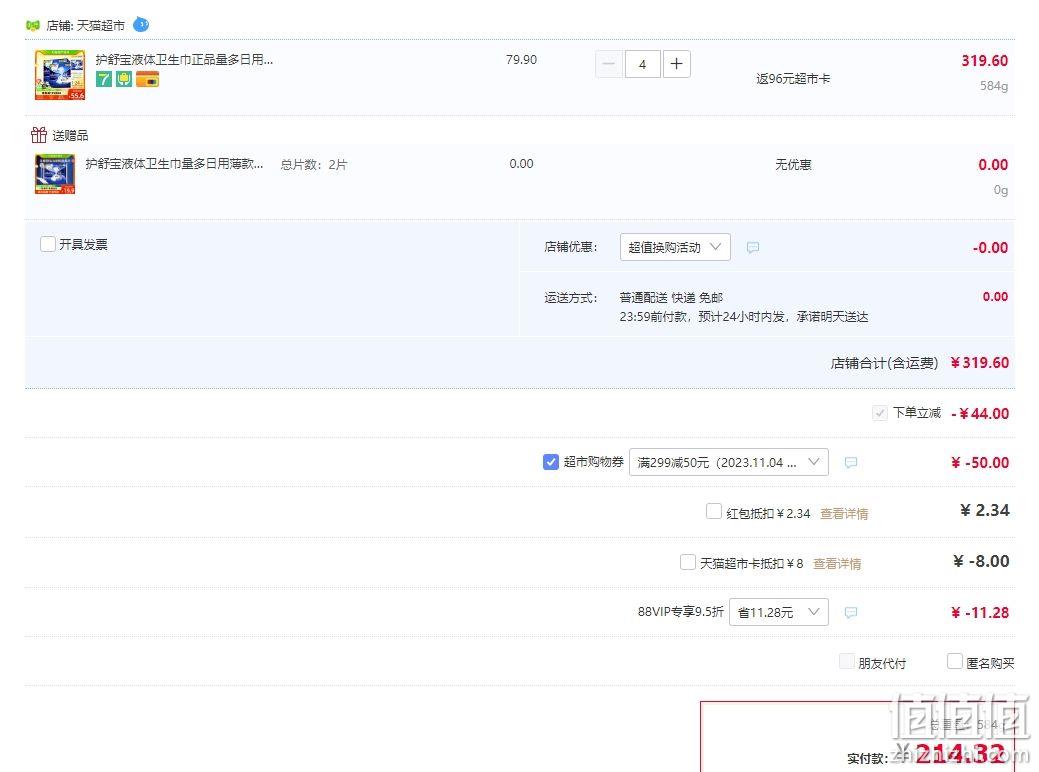Click the ¥319.60 store total amount
The width and height of the screenshot is (1039, 772).
coord(979,362)
